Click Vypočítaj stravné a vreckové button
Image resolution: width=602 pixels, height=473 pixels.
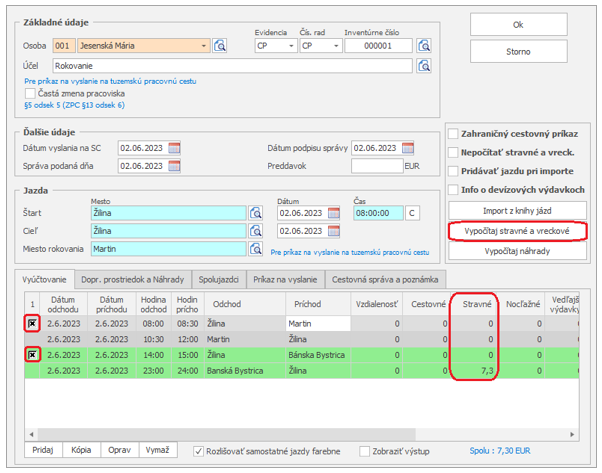(517, 231)
